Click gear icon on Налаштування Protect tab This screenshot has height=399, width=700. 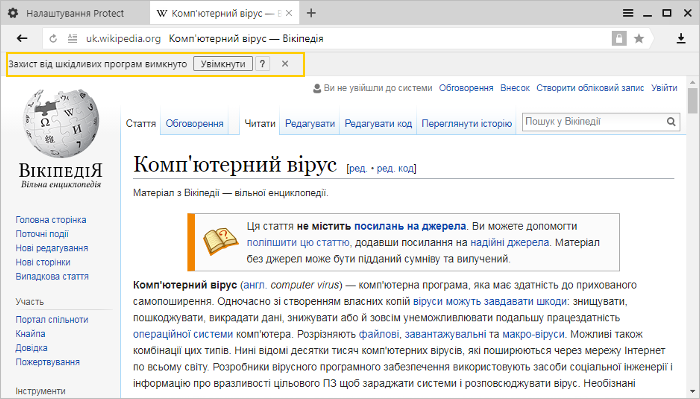coord(13,13)
